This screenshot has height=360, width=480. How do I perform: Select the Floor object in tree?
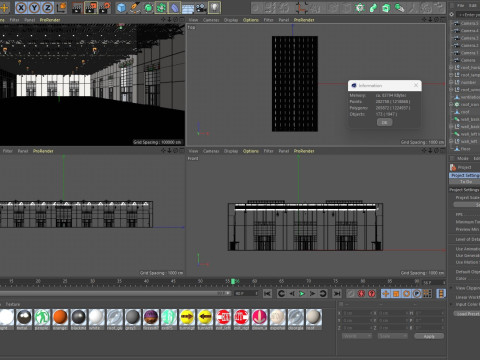[x=465, y=149]
